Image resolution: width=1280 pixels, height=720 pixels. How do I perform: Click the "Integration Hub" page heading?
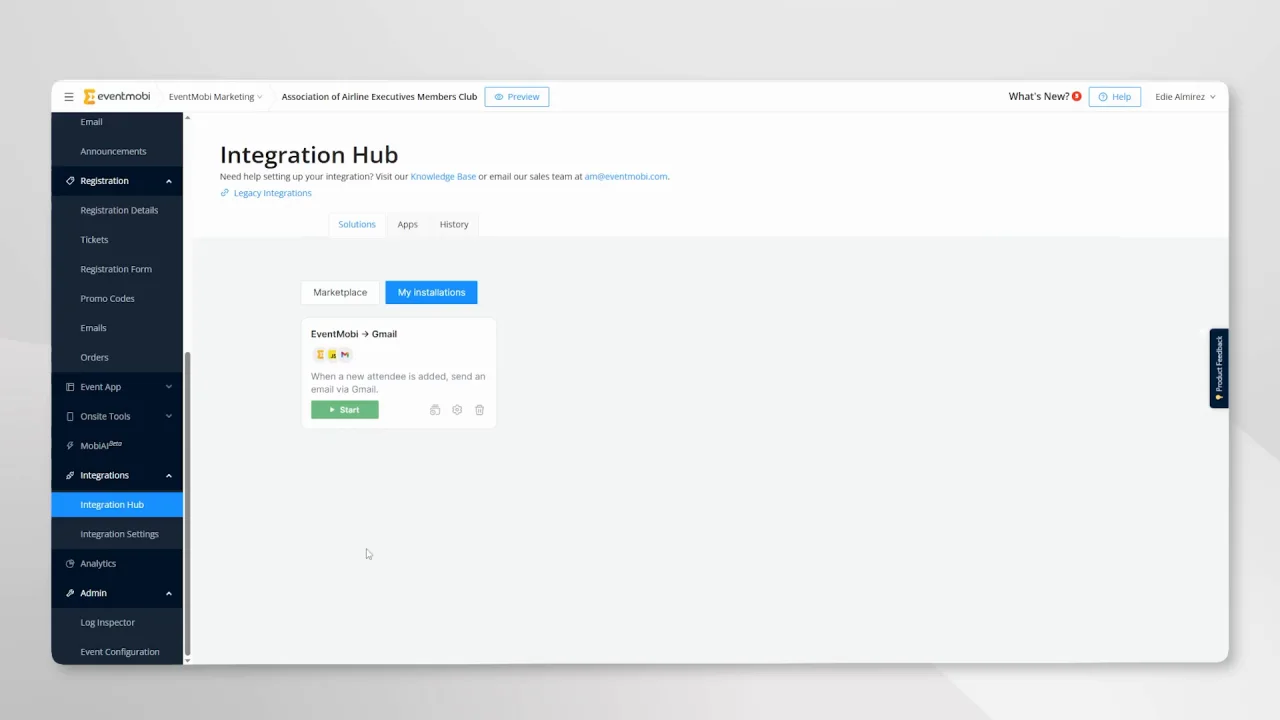[x=309, y=155]
